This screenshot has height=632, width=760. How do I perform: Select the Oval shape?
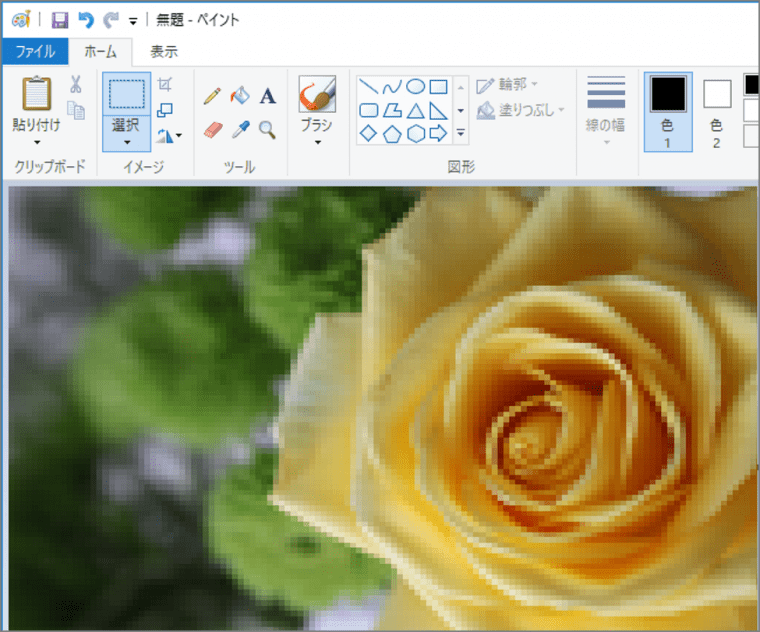(x=415, y=87)
